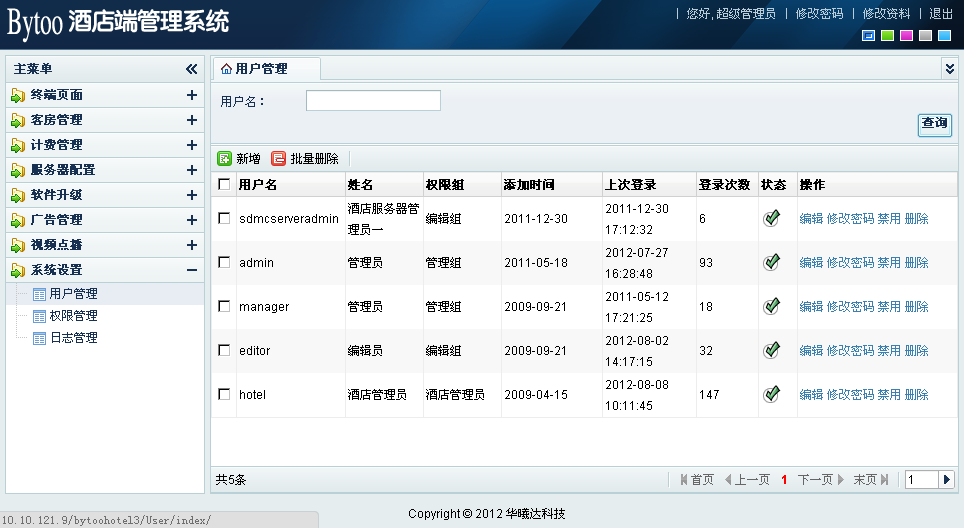Open 权限管理 in the sidebar tree

pyautogui.click(x=73, y=316)
